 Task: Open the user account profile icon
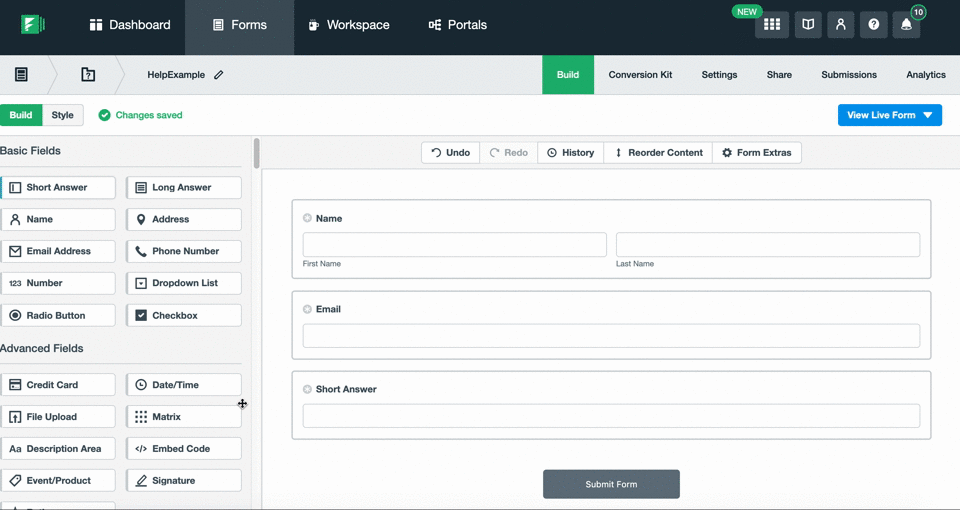pyautogui.click(x=840, y=25)
